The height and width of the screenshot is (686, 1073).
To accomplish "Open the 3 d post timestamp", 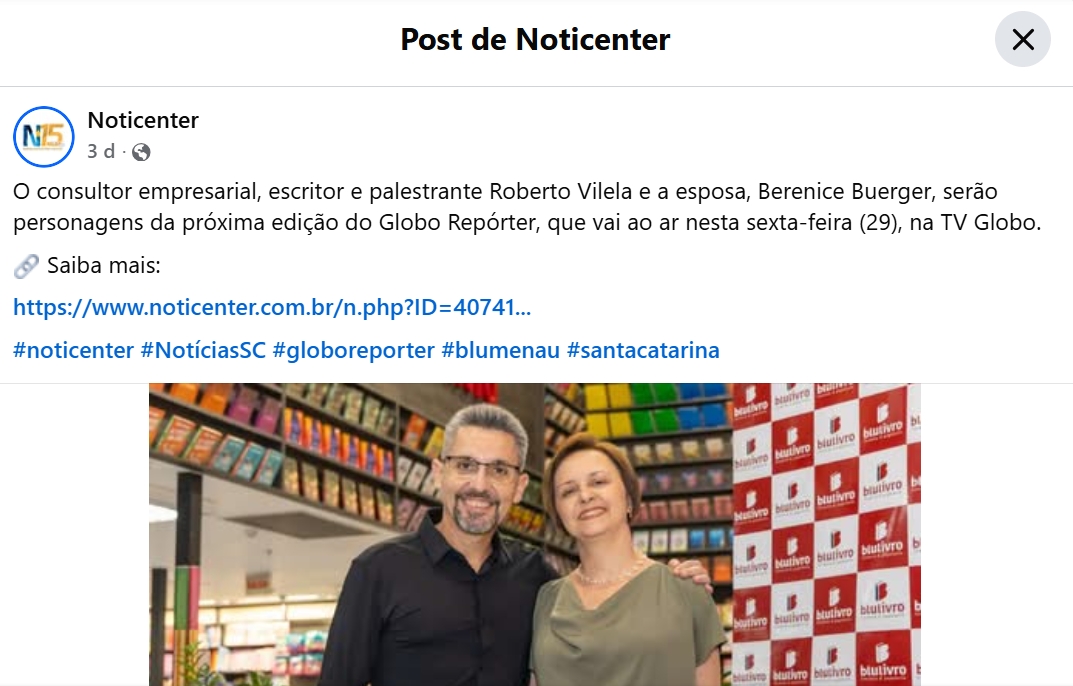I will point(101,151).
